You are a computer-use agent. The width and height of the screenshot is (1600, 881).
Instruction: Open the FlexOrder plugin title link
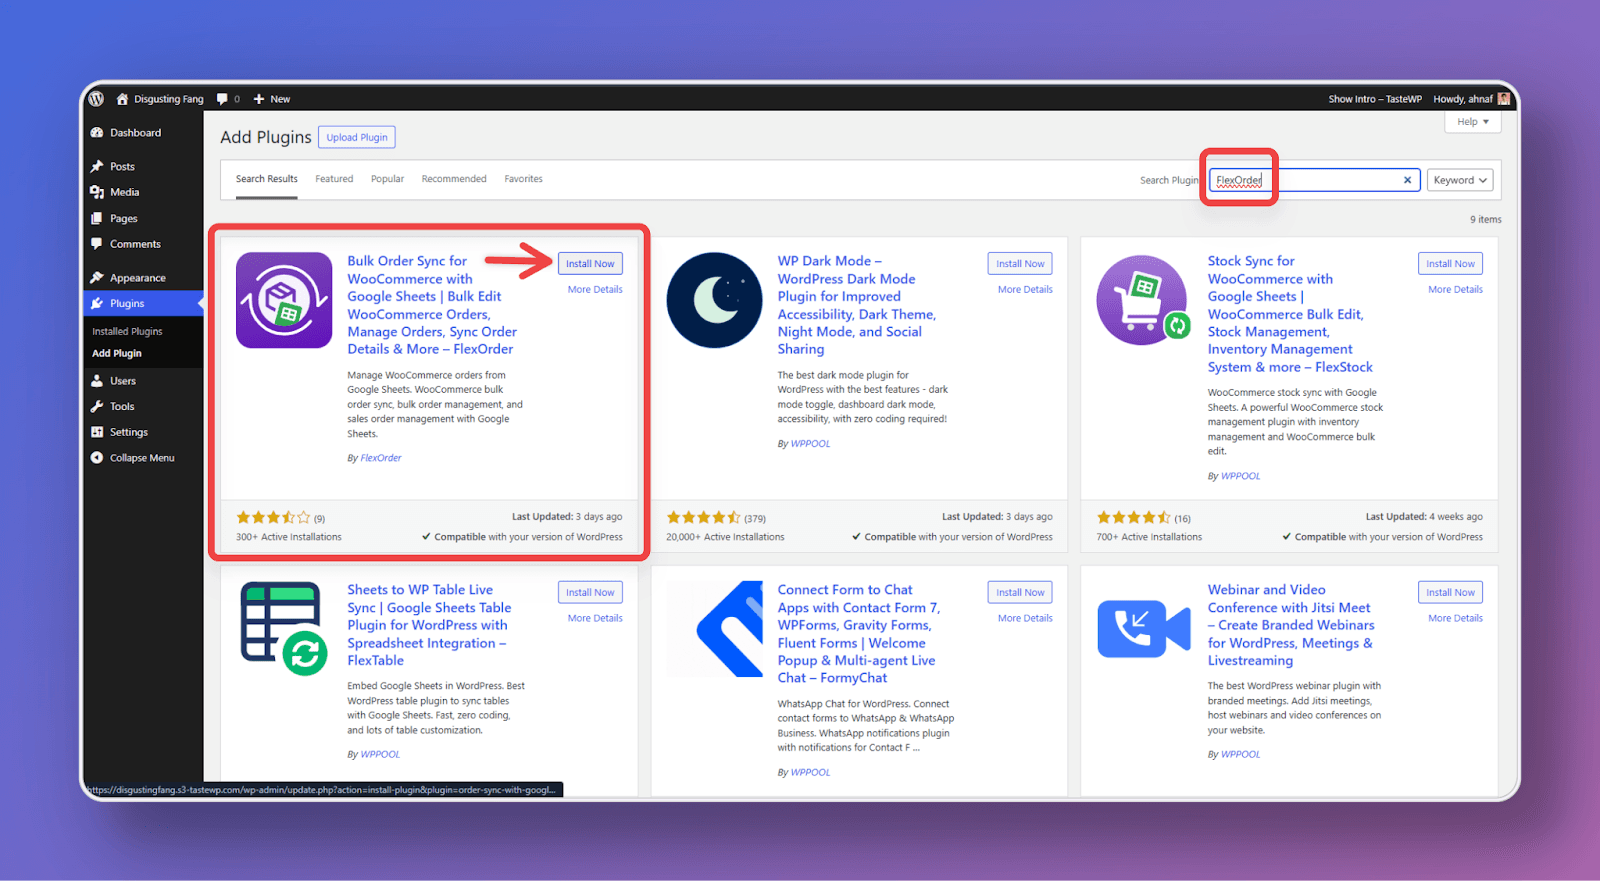point(432,305)
